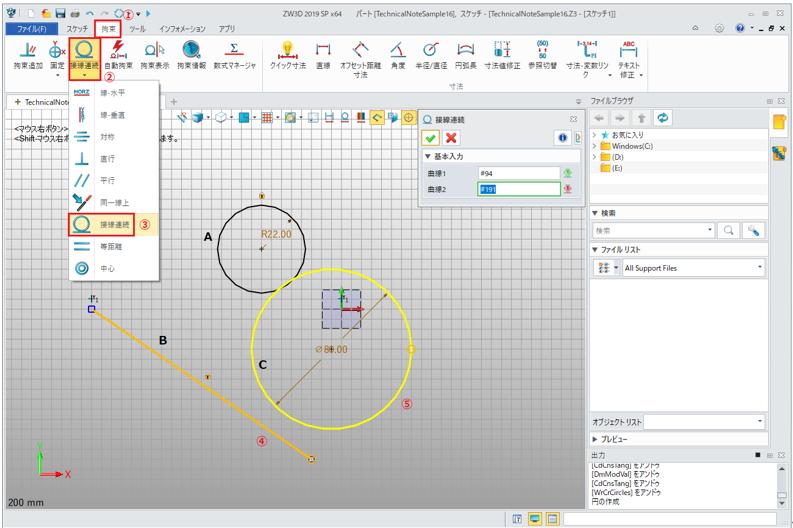Open the テキスト修正 dropdown arrow
The width and height of the screenshot is (793, 528).
pos(641,75)
